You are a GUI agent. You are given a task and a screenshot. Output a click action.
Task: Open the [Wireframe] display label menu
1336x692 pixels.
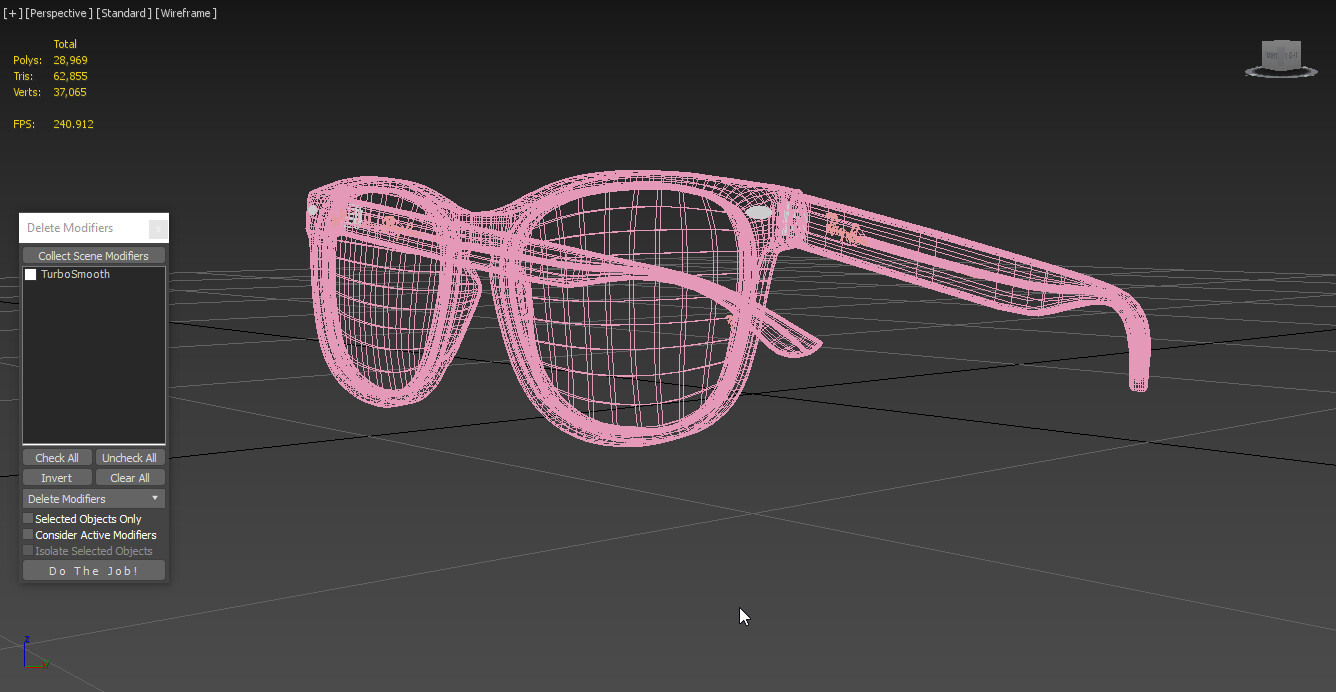pyautogui.click(x=187, y=13)
